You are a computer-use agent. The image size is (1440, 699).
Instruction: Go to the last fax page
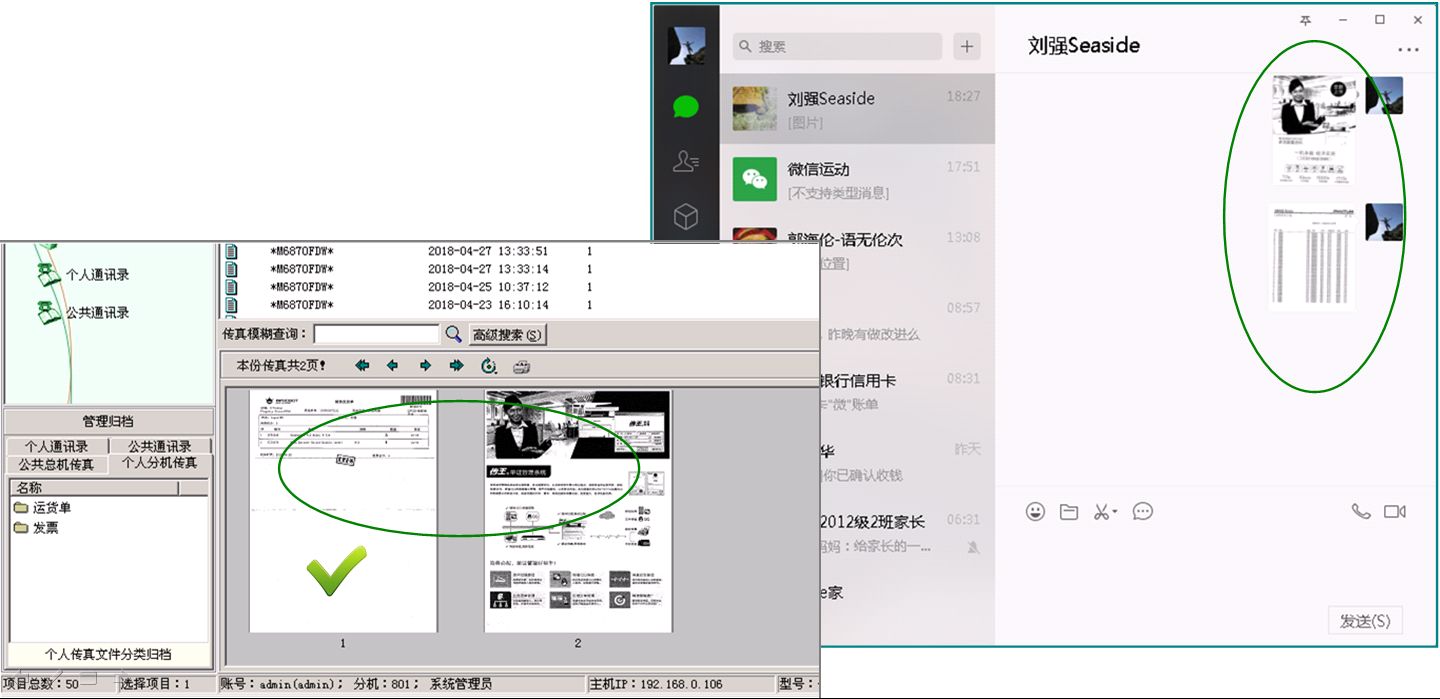[x=457, y=366]
